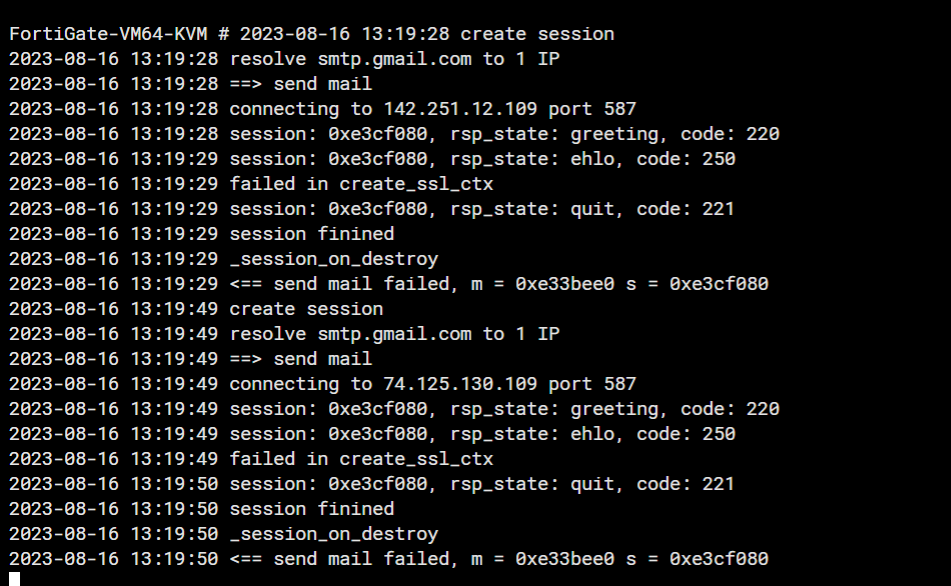951x586 pixels.
Task: Click "failed in create_ssl_ctx" at 13:19:29
Action: pos(361,184)
